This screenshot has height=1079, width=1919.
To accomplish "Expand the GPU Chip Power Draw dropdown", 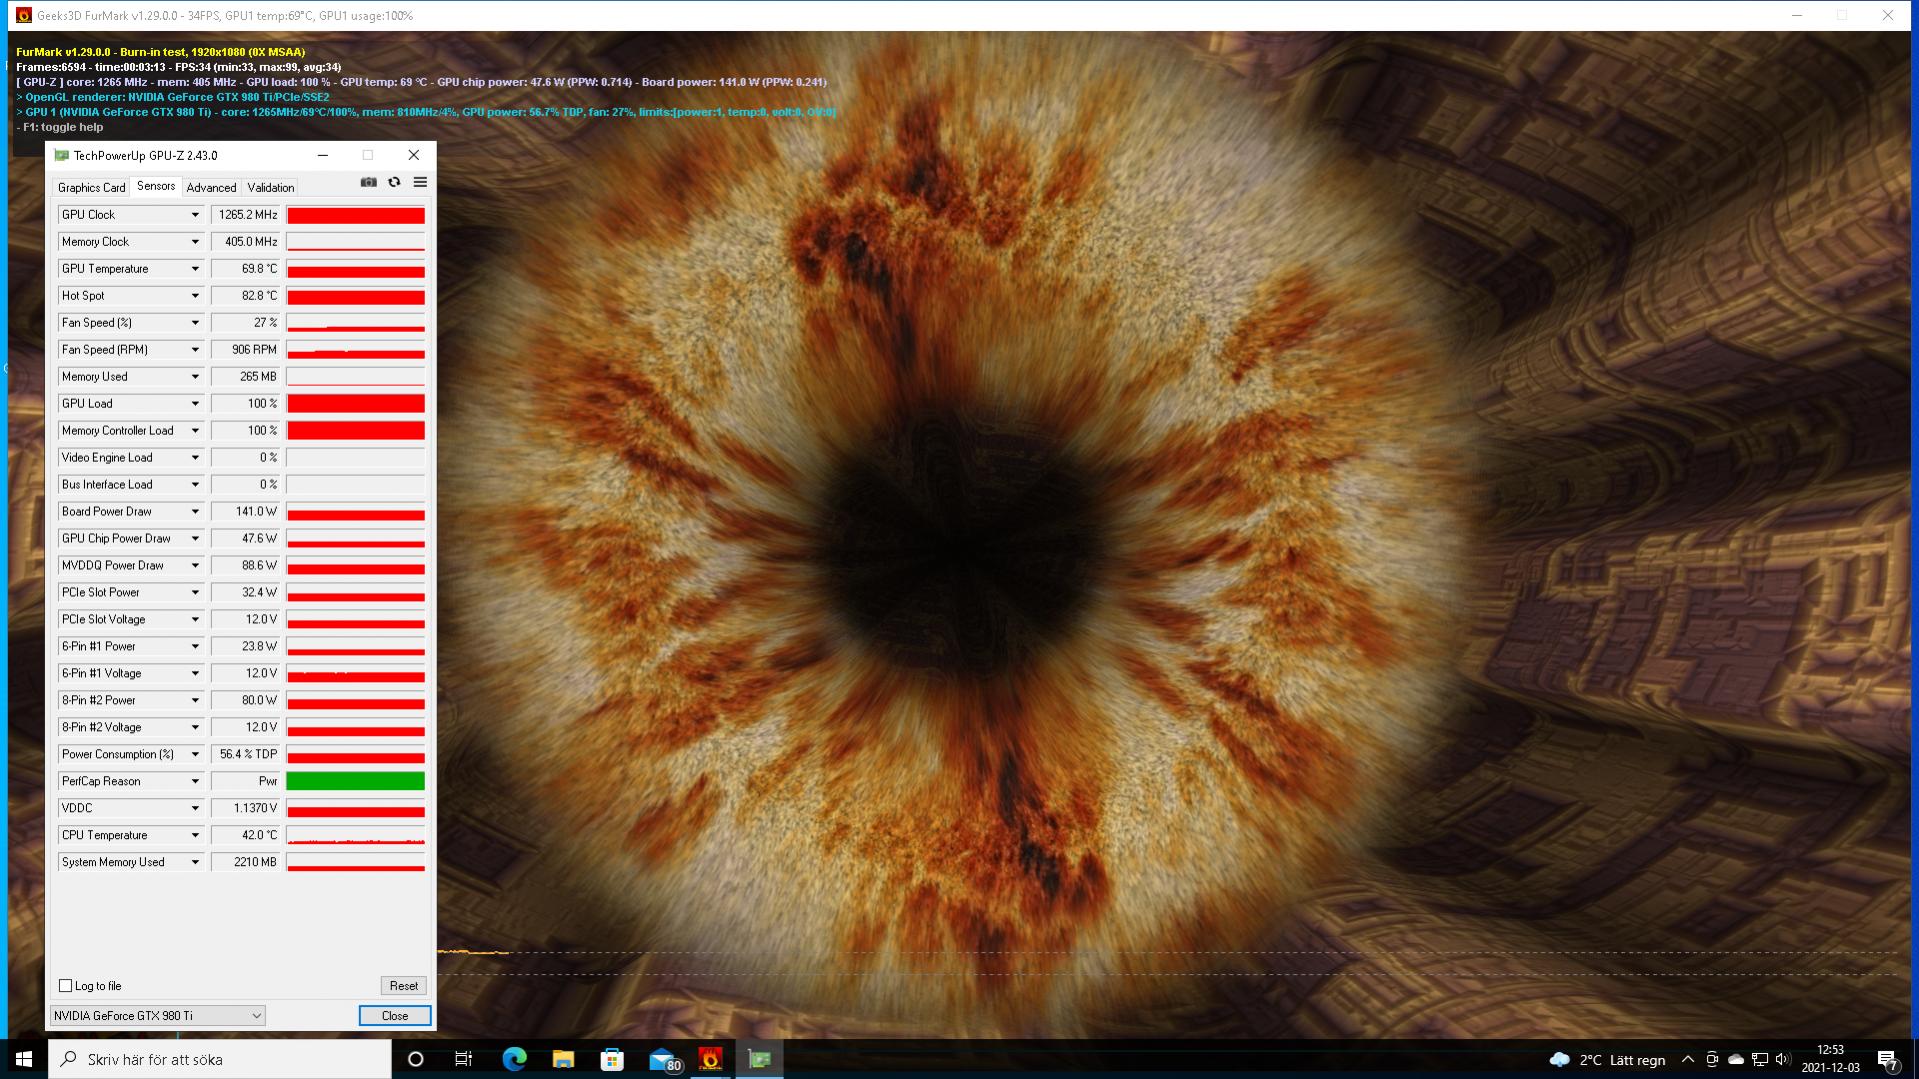I will 195,539.
